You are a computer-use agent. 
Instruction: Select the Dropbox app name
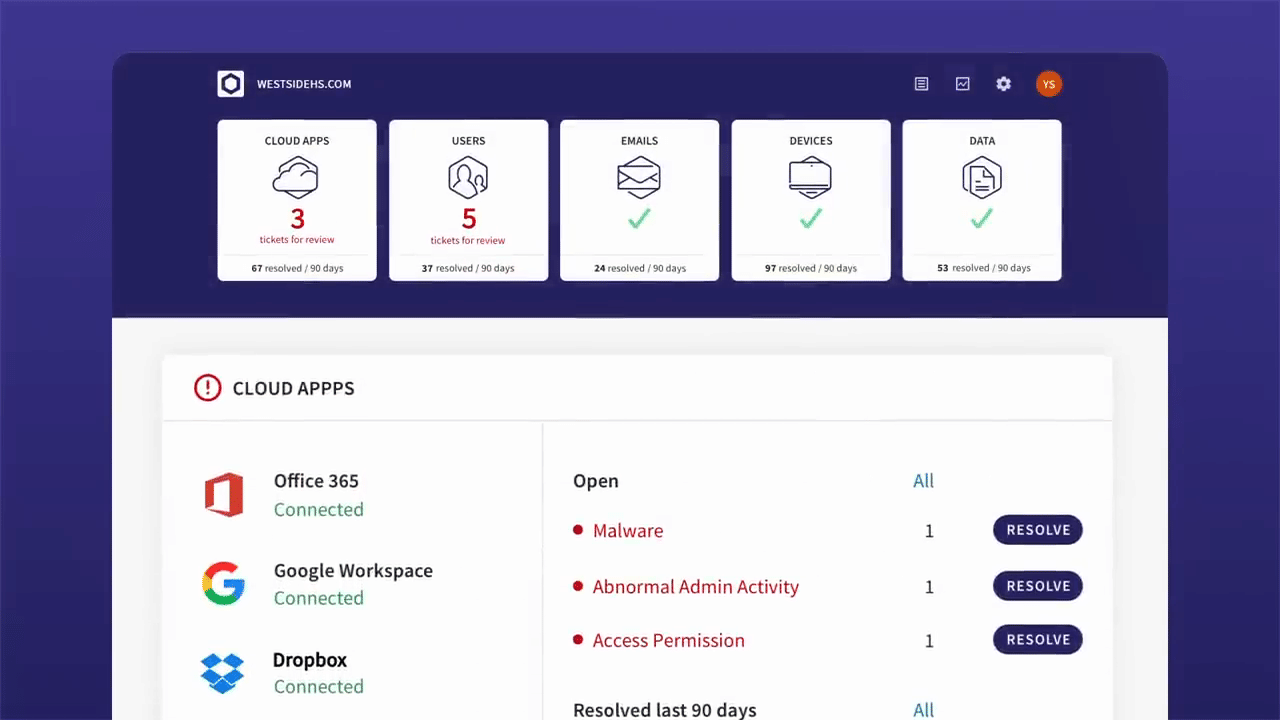[x=310, y=660]
